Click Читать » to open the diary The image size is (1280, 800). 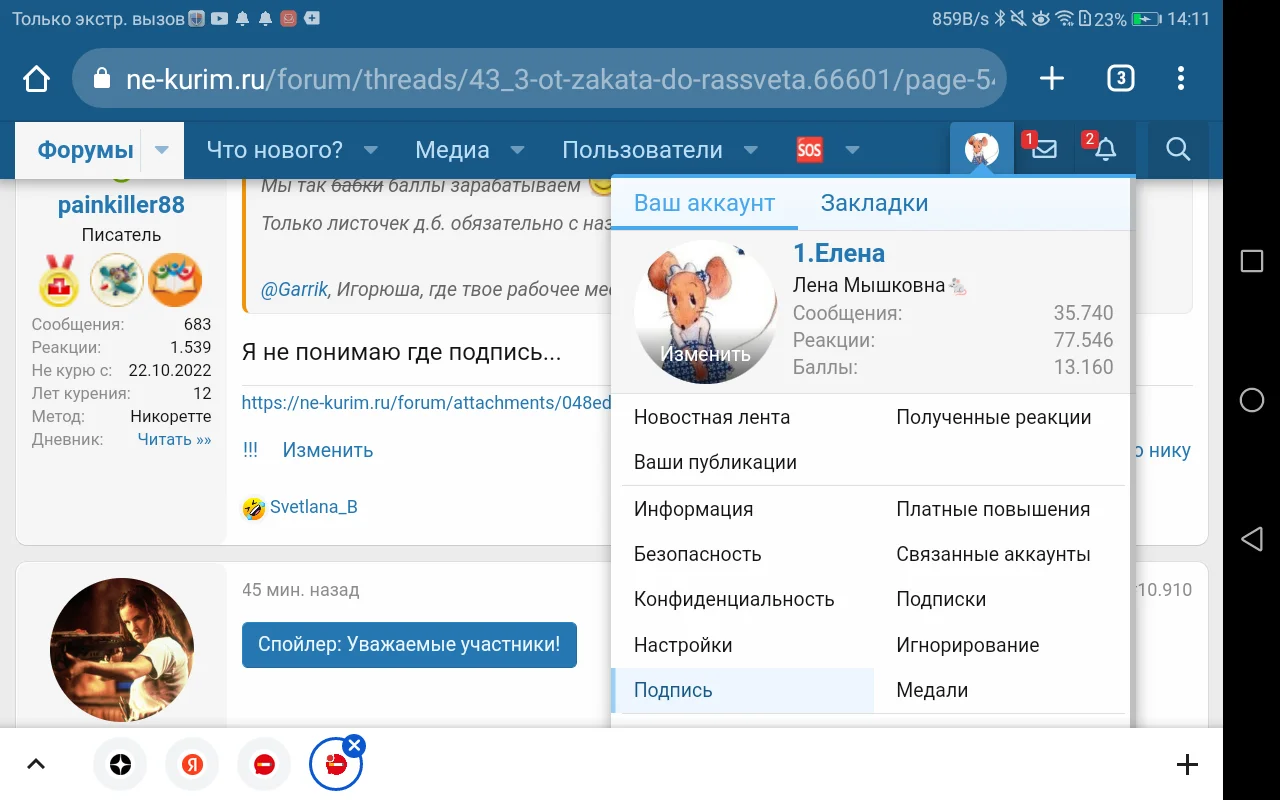(x=174, y=439)
